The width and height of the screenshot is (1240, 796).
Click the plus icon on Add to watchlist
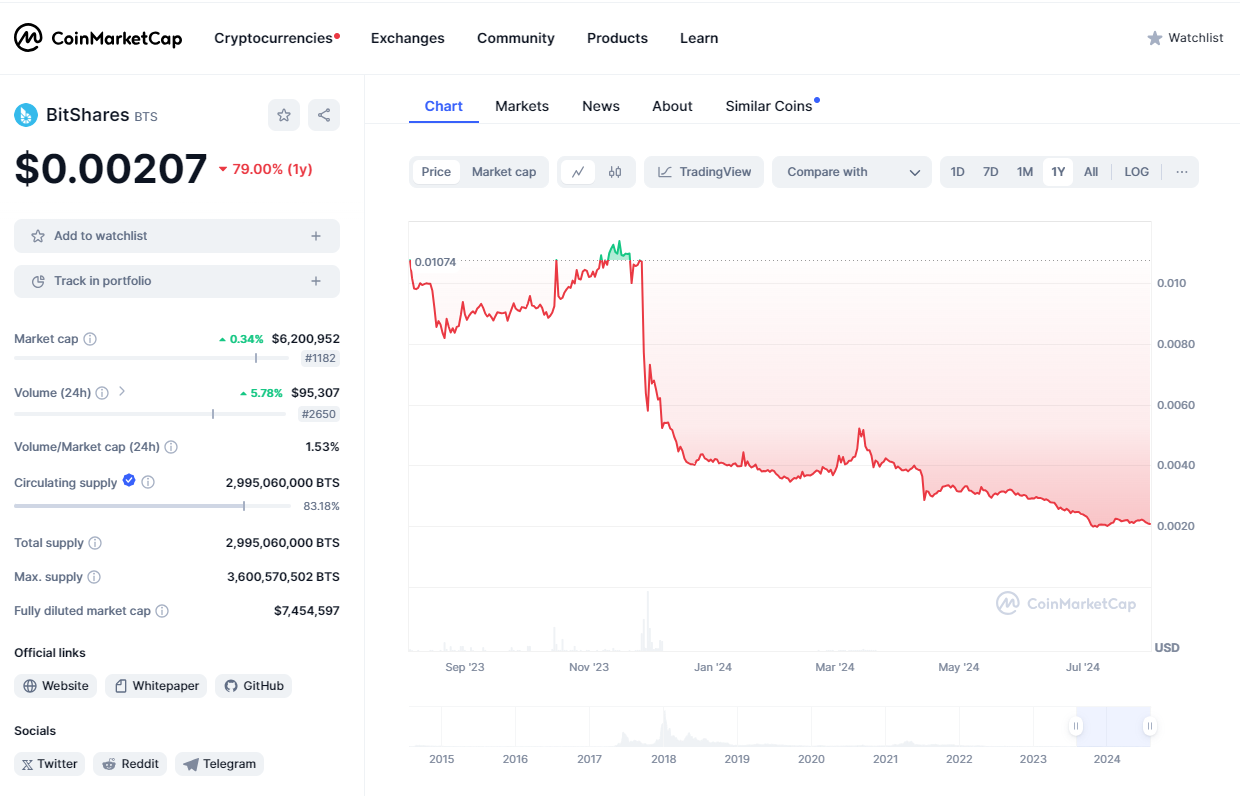pos(316,236)
